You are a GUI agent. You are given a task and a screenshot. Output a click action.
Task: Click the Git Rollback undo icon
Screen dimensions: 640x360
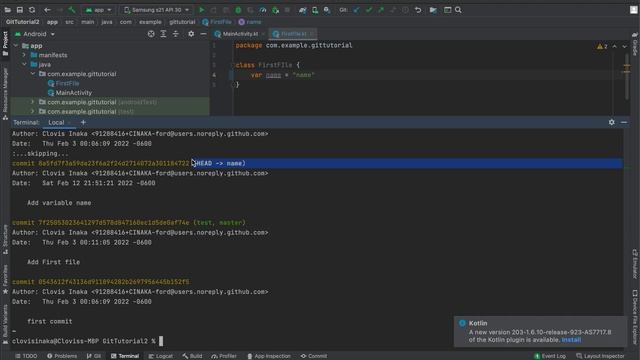[x=418, y=10]
